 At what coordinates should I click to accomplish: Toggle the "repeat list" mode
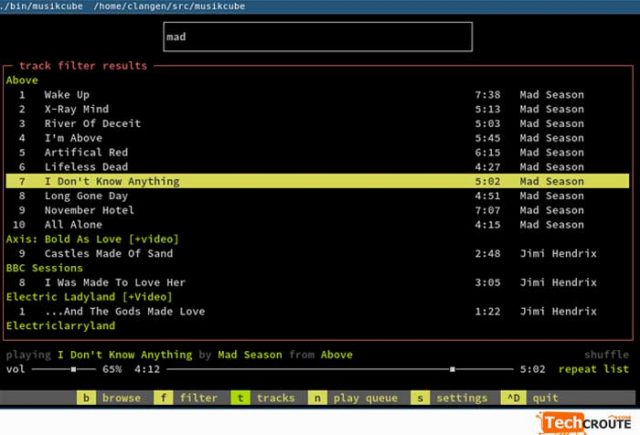[x=593, y=369]
